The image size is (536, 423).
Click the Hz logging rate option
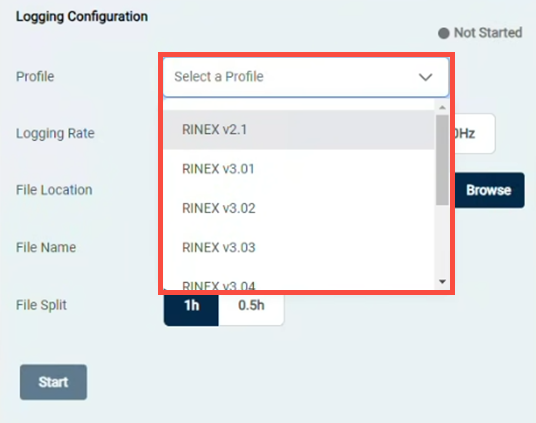click(474, 134)
